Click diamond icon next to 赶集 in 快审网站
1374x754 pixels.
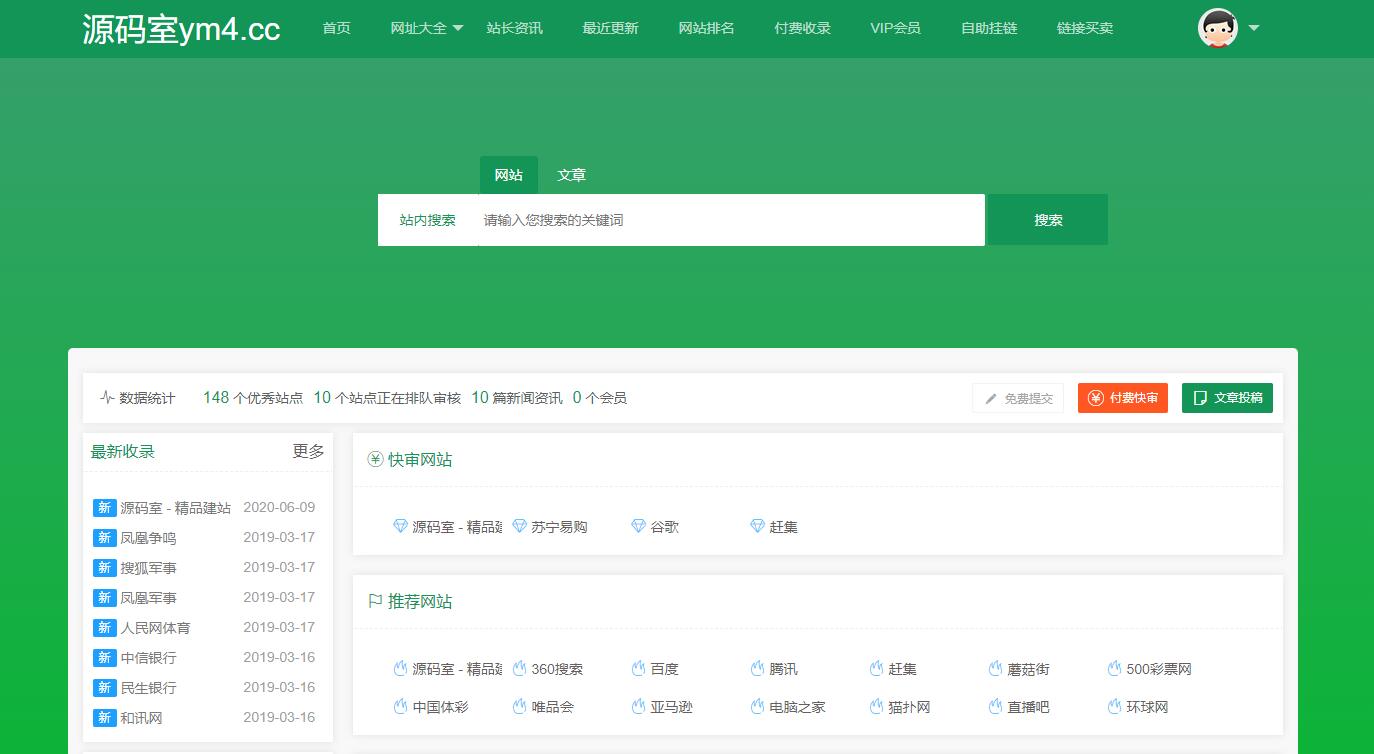[758, 526]
